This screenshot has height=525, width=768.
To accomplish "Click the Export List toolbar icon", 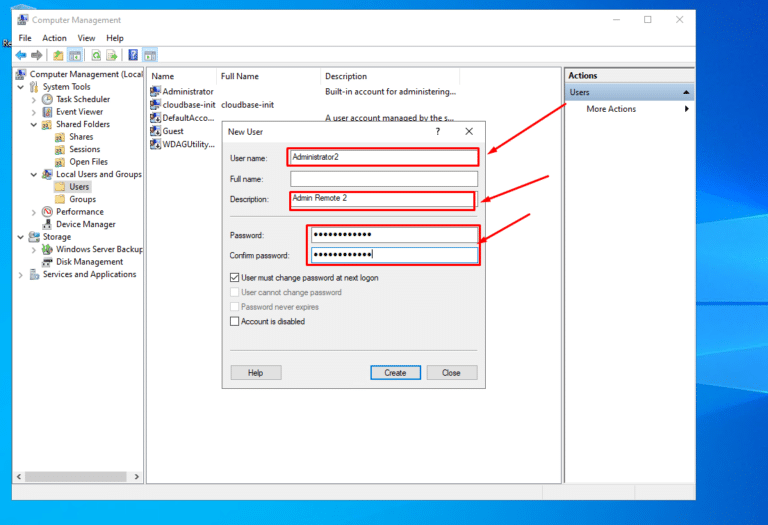I will (112, 55).
